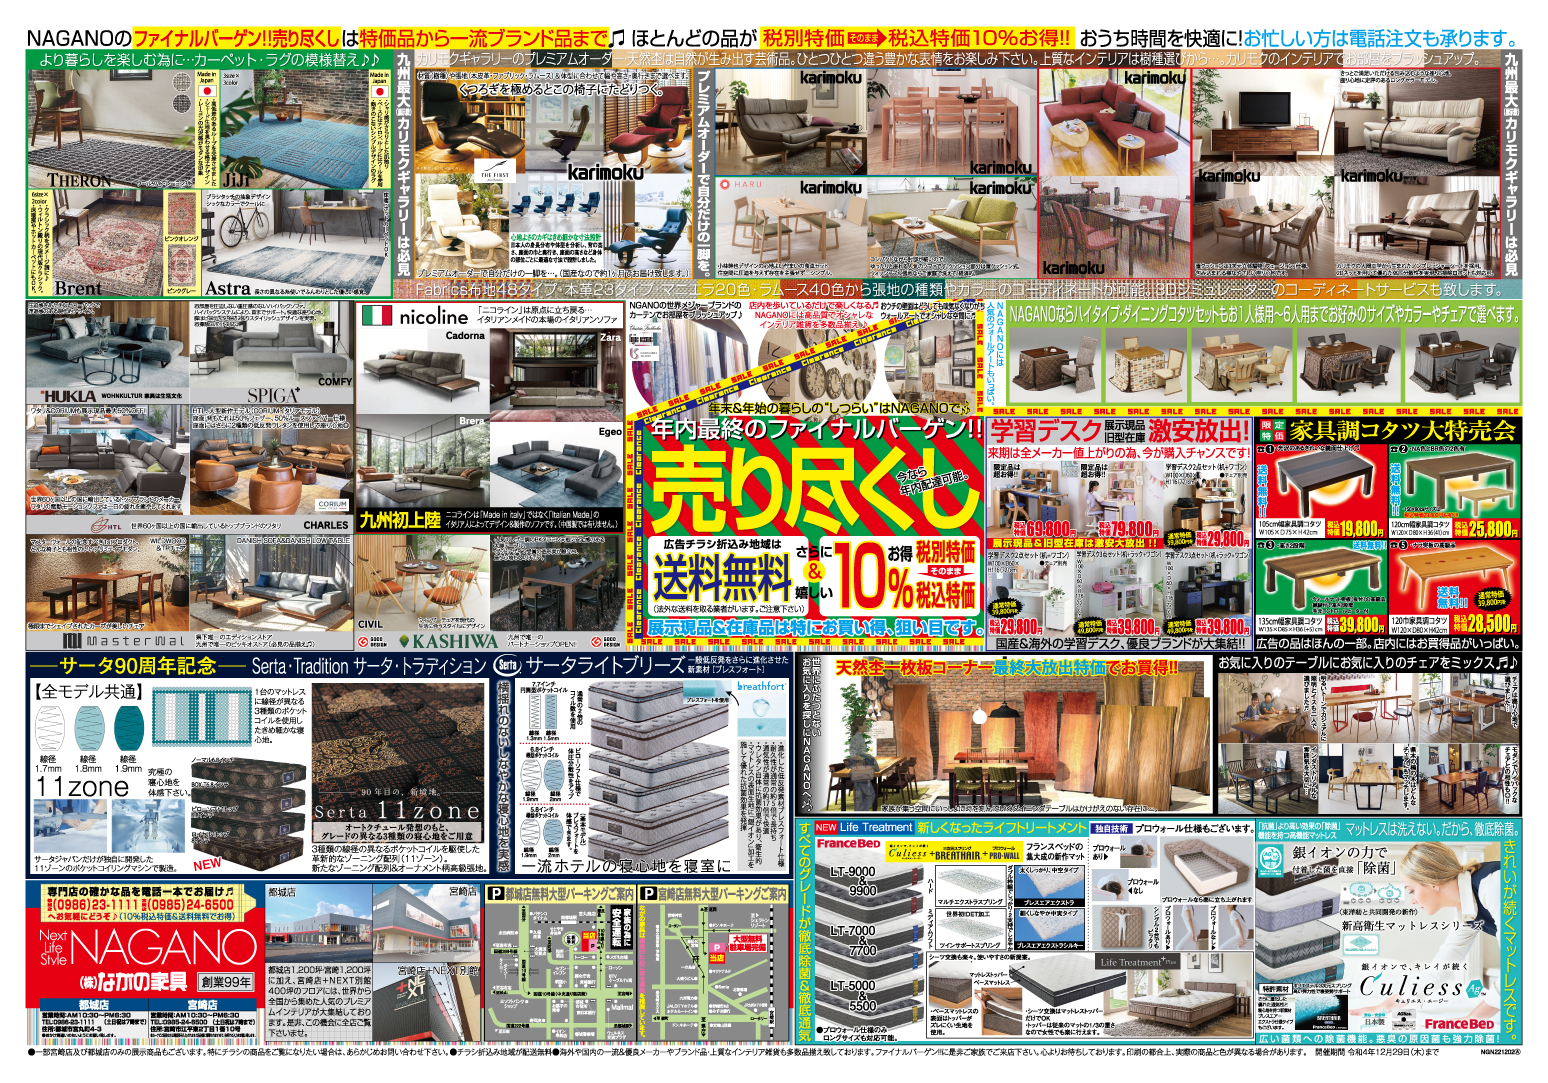Viewport: 1548px width, 1083px height.
Task: Click the CHARLES brand text
Action: tap(326, 524)
